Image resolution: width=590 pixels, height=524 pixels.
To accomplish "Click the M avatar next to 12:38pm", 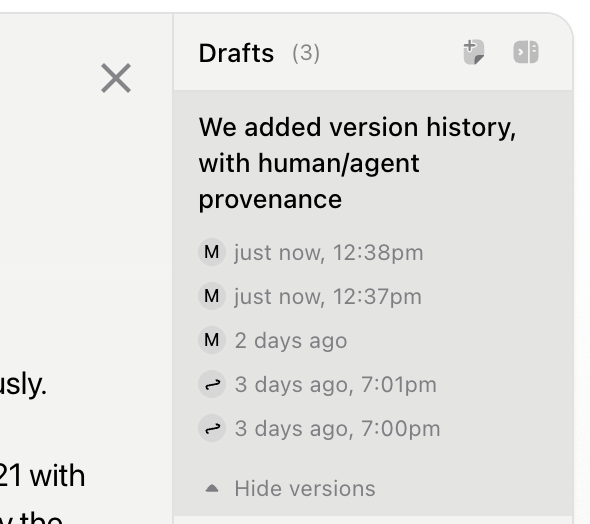I will (x=212, y=252).
